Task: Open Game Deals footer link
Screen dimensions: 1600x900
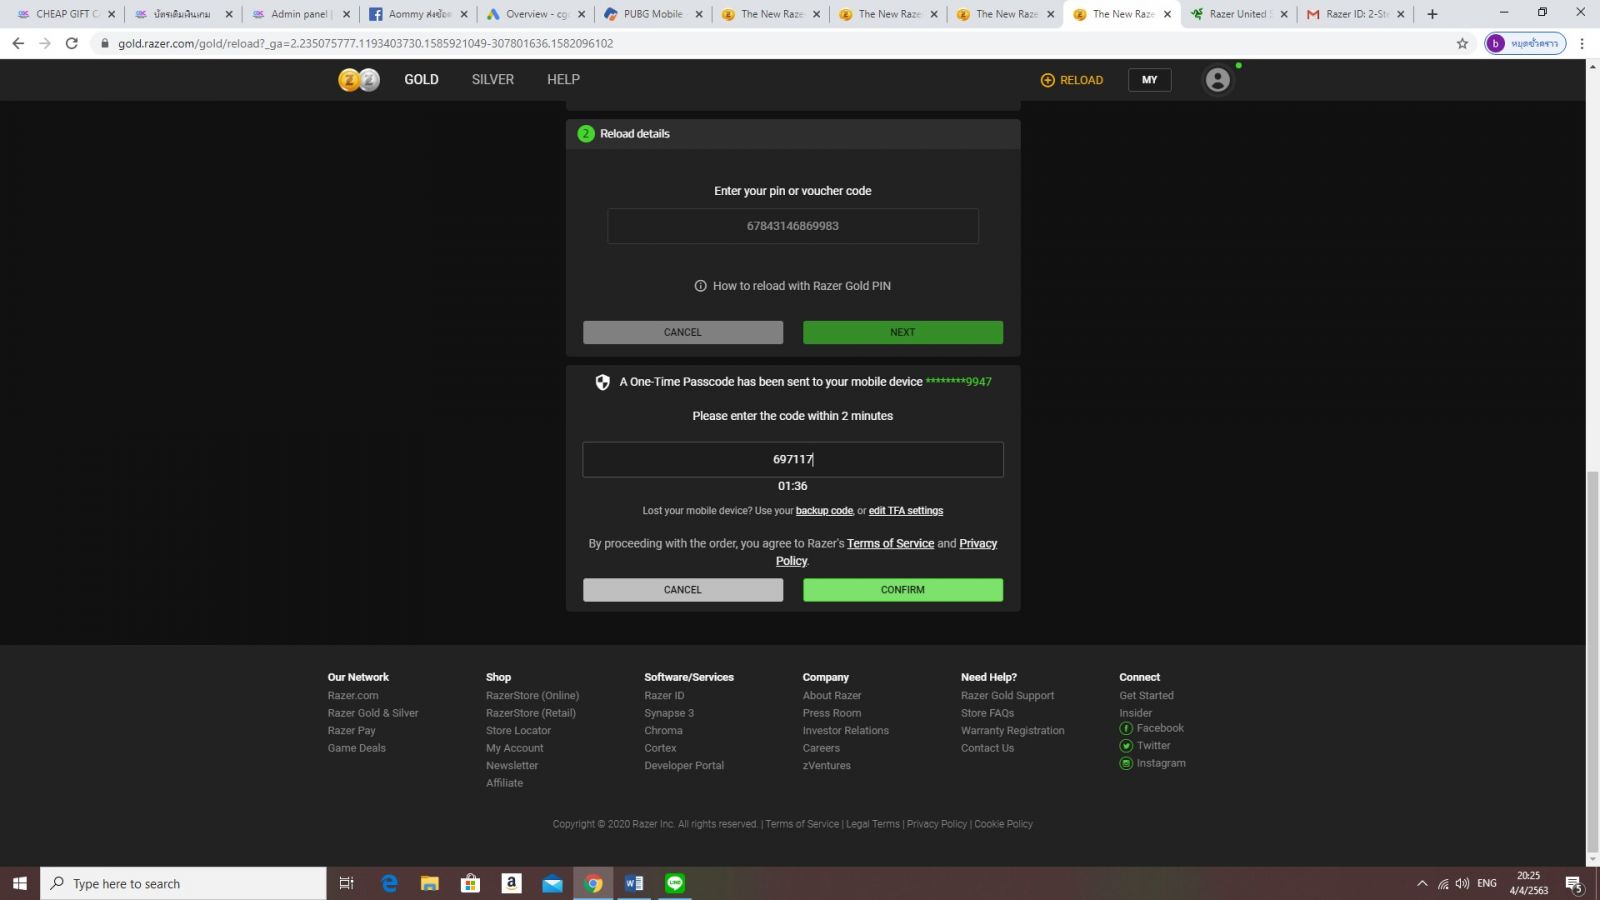Action: pos(357,748)
